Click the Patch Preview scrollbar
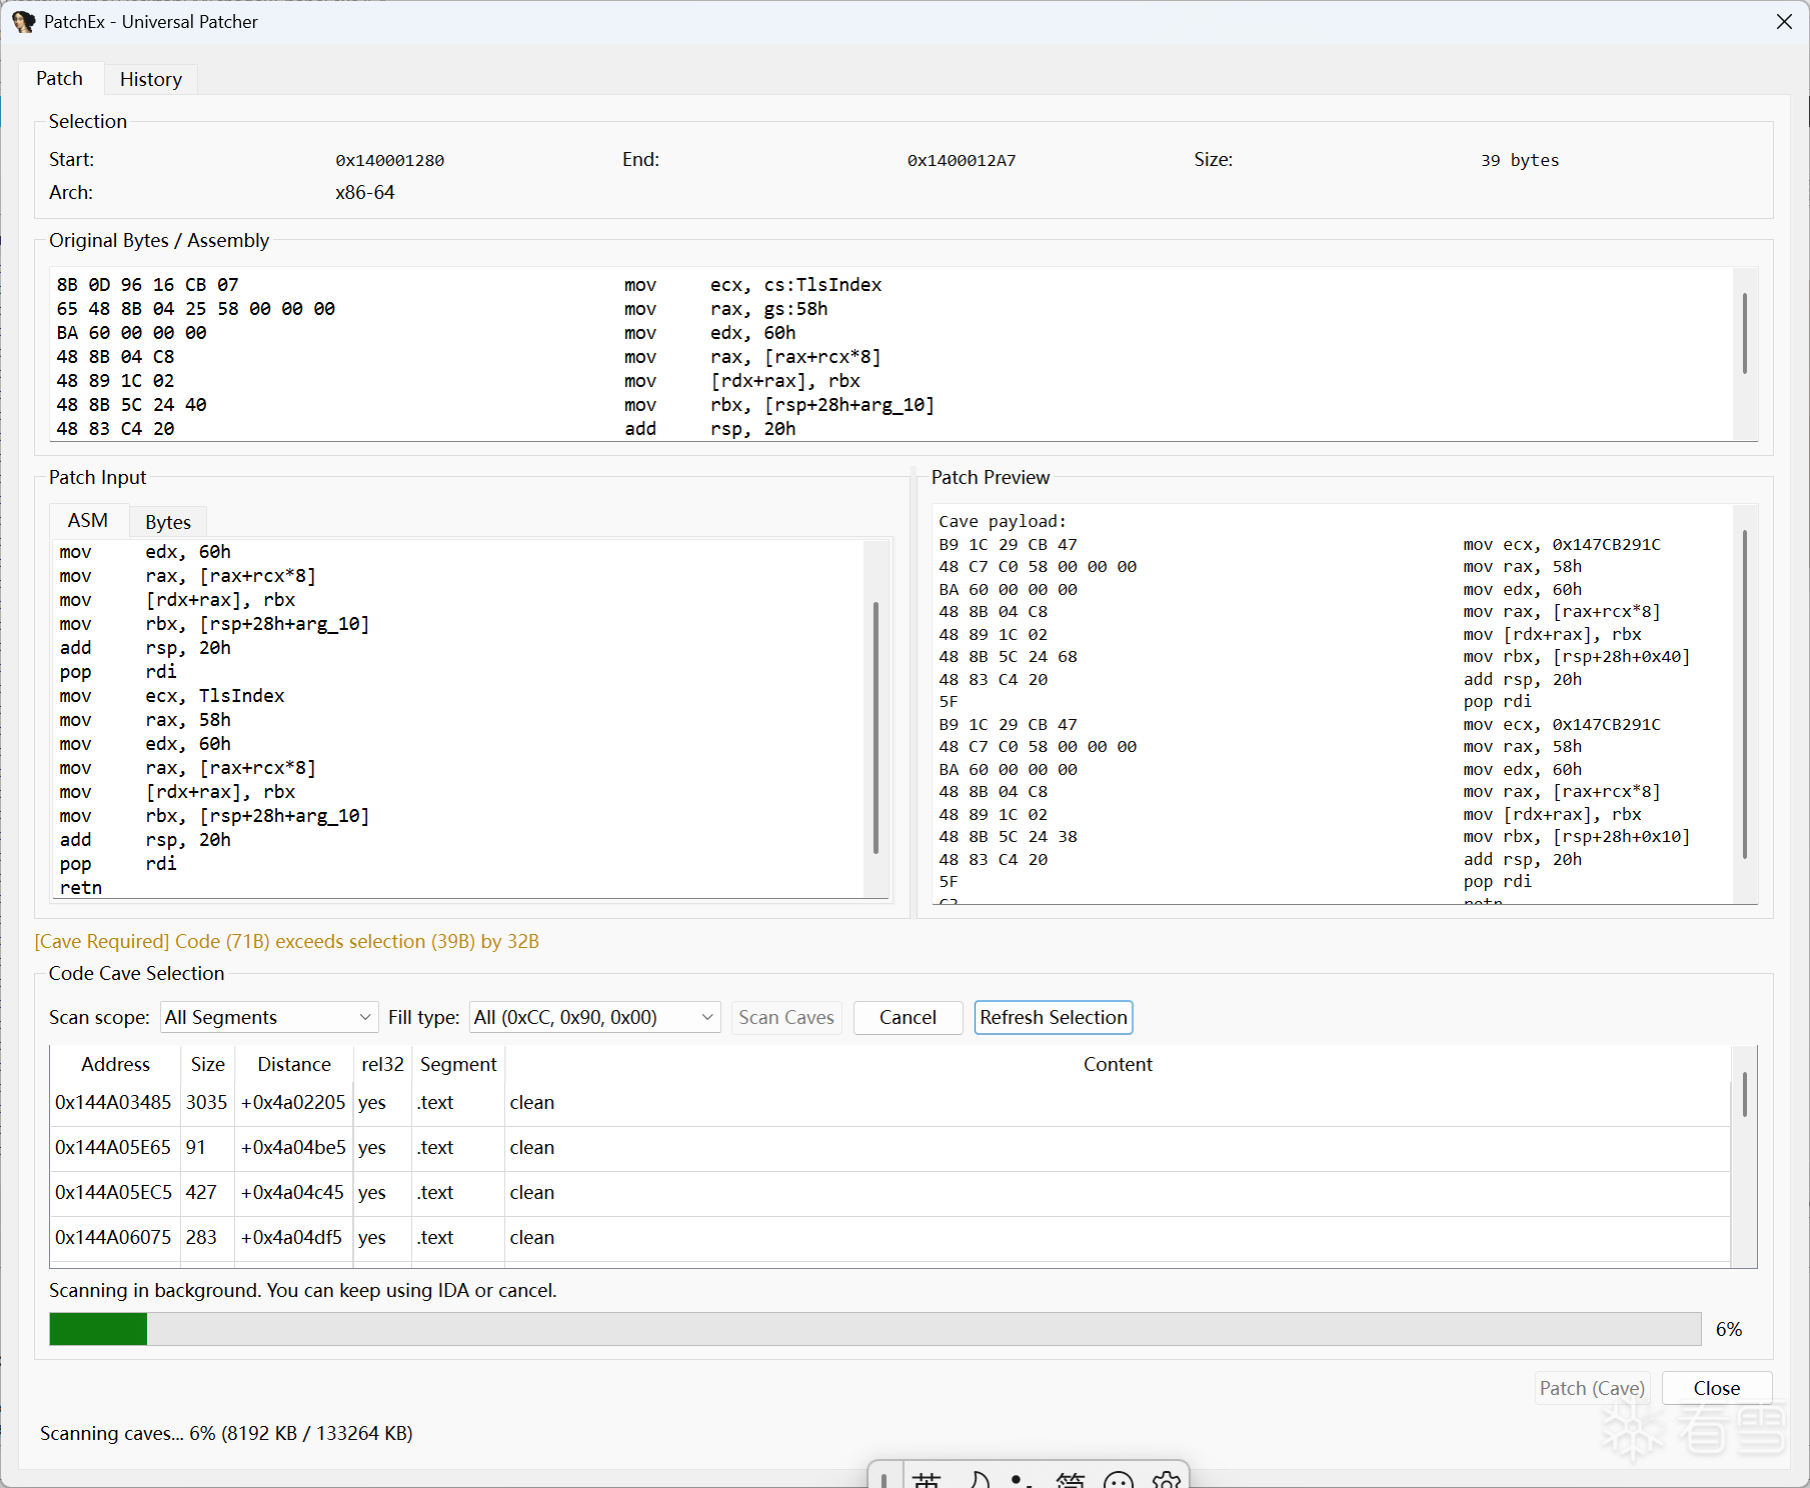The width and height of the screenshot is (1810, 1488). [x=1745, y=694]
